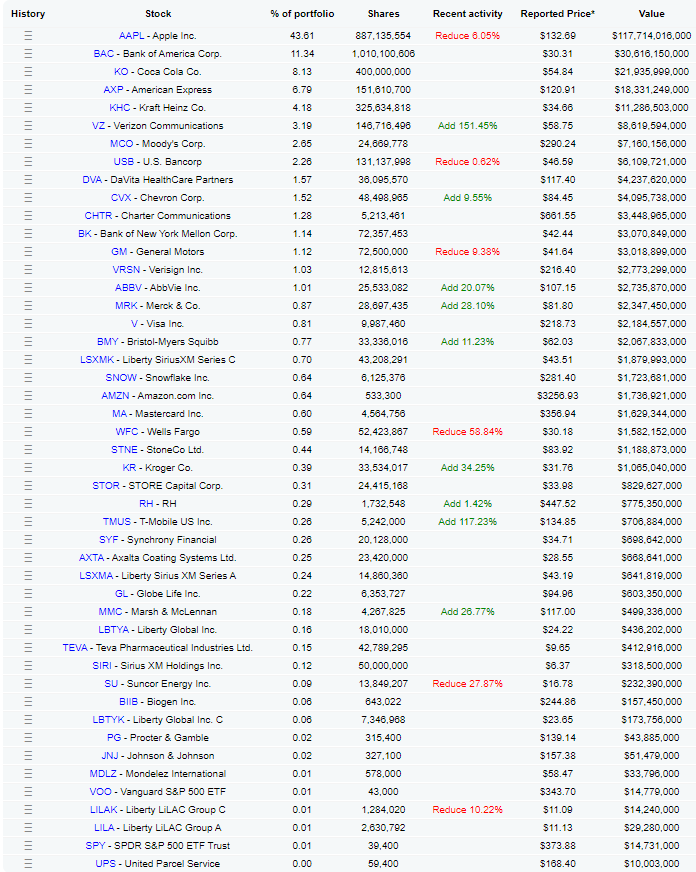Click history icon beside Moody's Corp.
The width and height of the screenshot is (696, 872).
(28, 143)
